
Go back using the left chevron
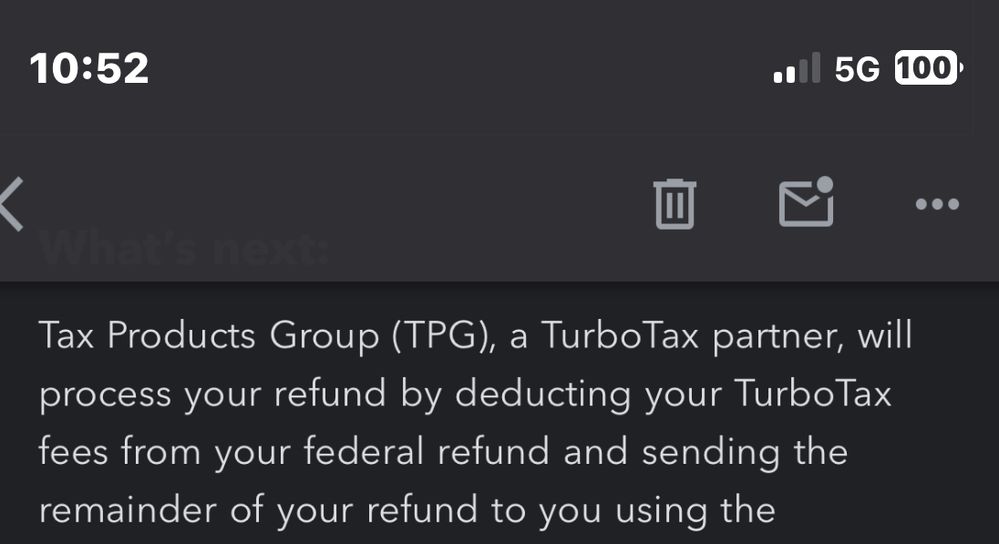12,205
